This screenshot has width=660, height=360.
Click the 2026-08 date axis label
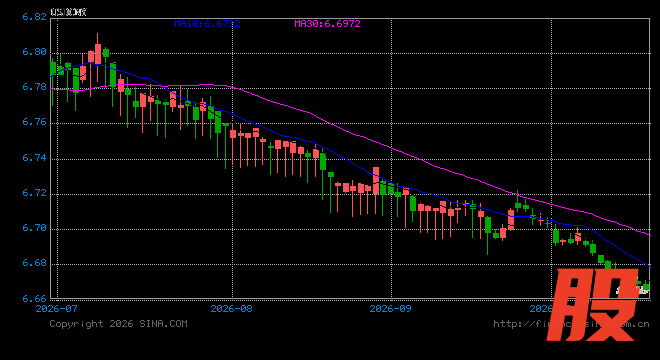232,309
